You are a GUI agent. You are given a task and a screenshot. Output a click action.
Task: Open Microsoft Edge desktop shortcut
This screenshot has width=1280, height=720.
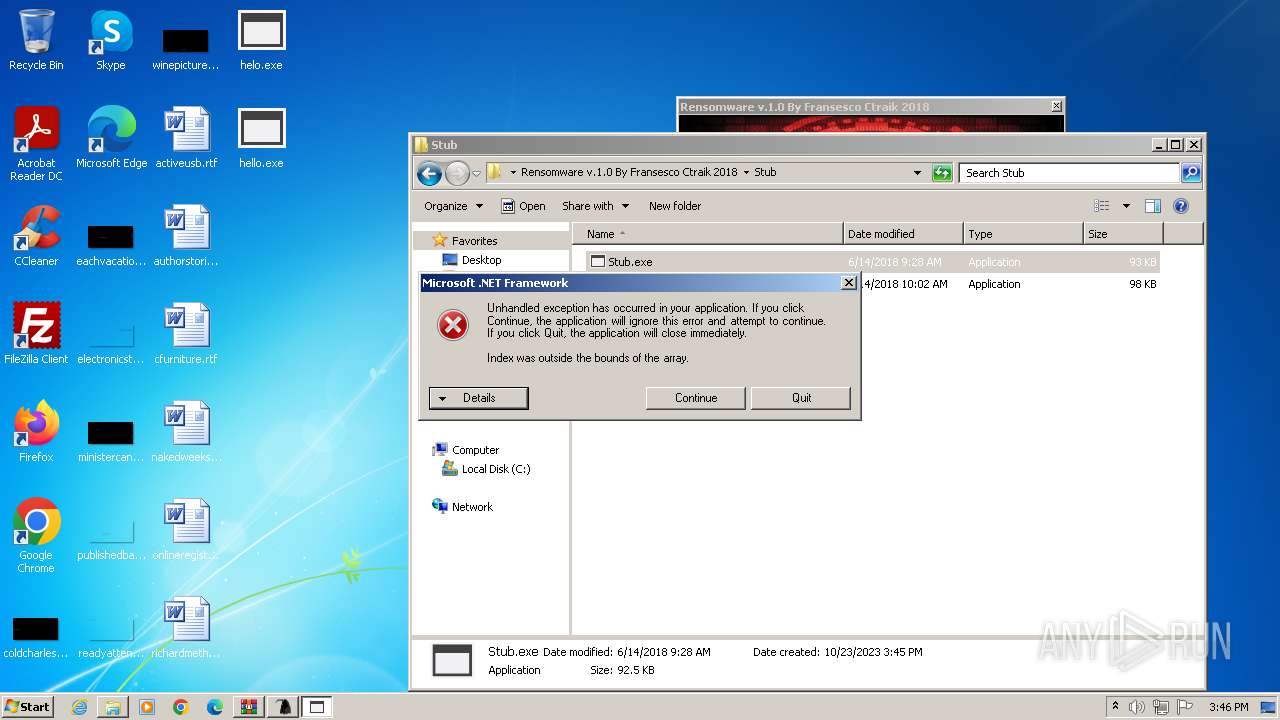point(111,139)
